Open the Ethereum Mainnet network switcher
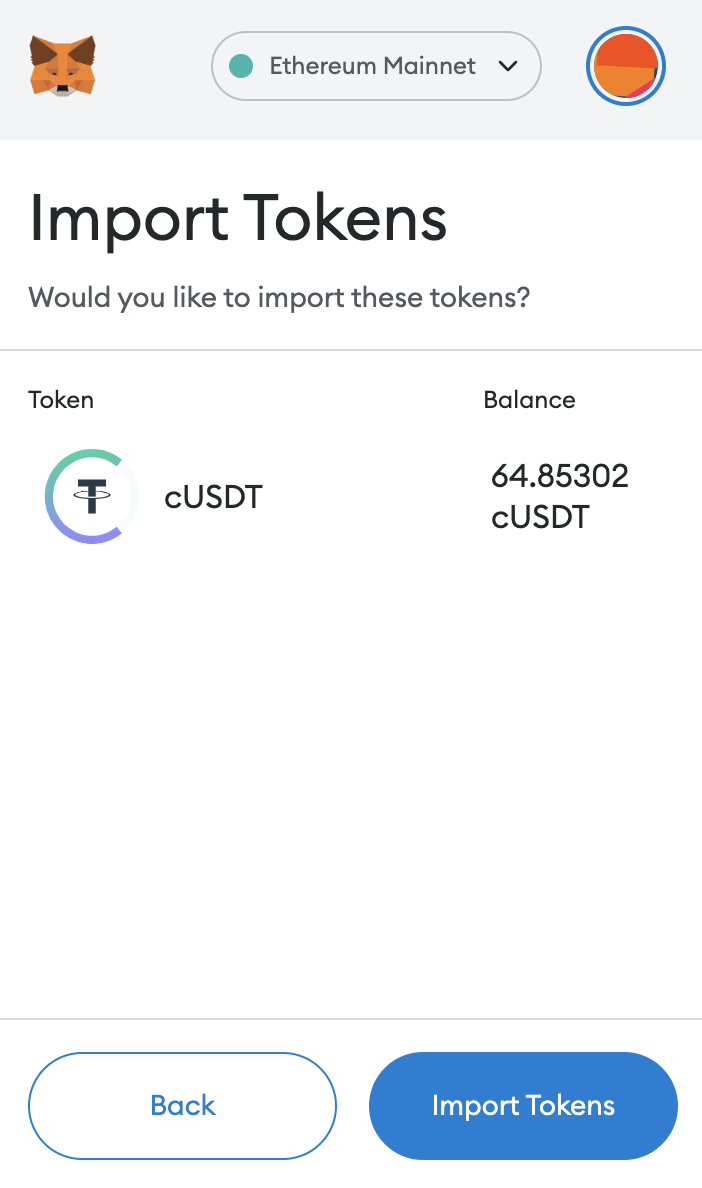702x1188 pixels. pyautogui.click(x=375, y=66)
